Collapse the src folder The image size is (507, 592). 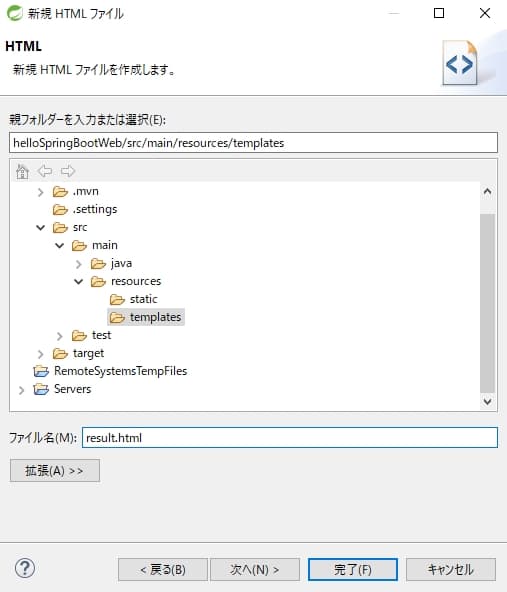click(x=40, y=228)
